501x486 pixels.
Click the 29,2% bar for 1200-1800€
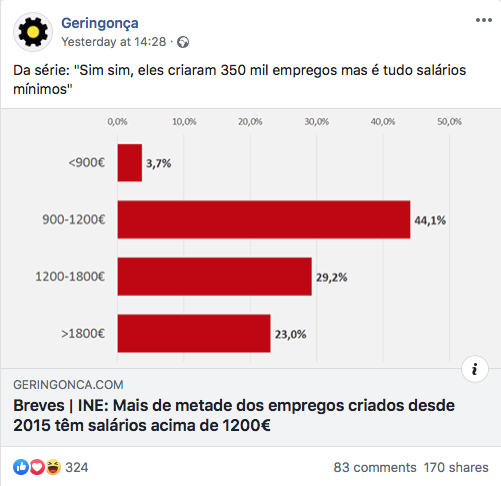click(x=214, y=277)
